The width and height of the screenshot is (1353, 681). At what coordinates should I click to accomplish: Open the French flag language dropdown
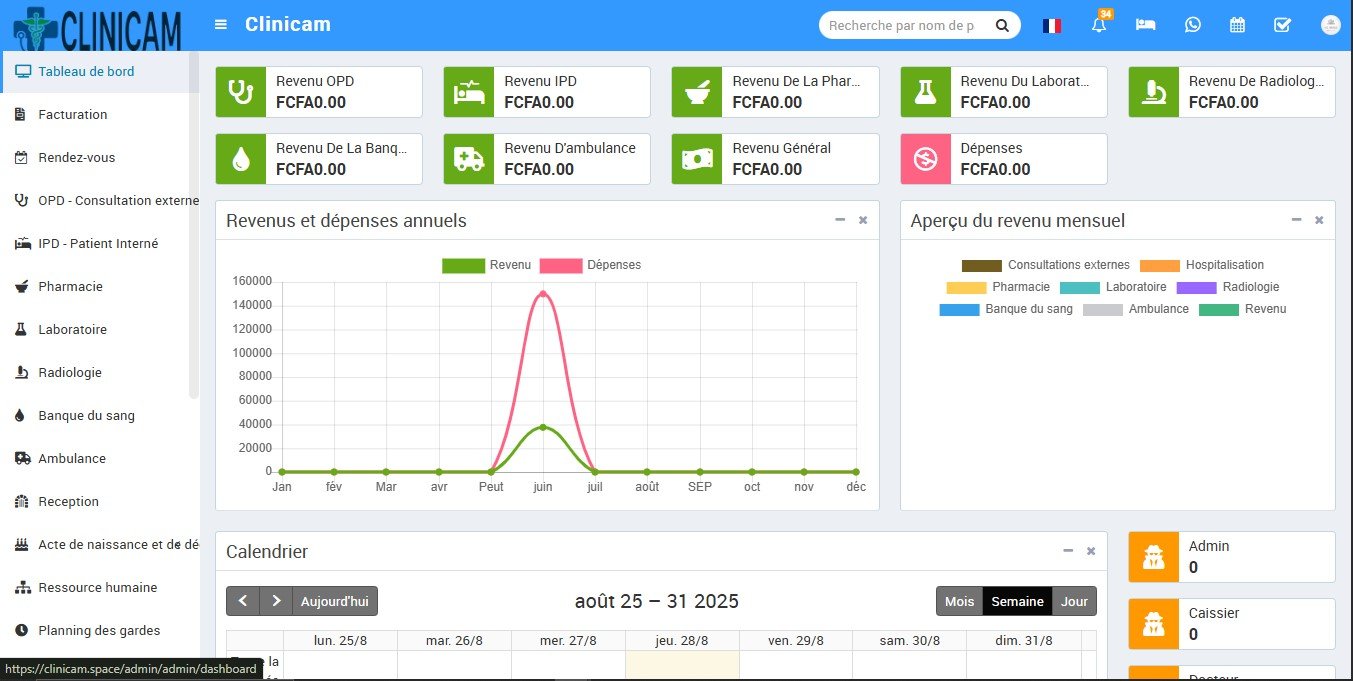coord(1051,26)
